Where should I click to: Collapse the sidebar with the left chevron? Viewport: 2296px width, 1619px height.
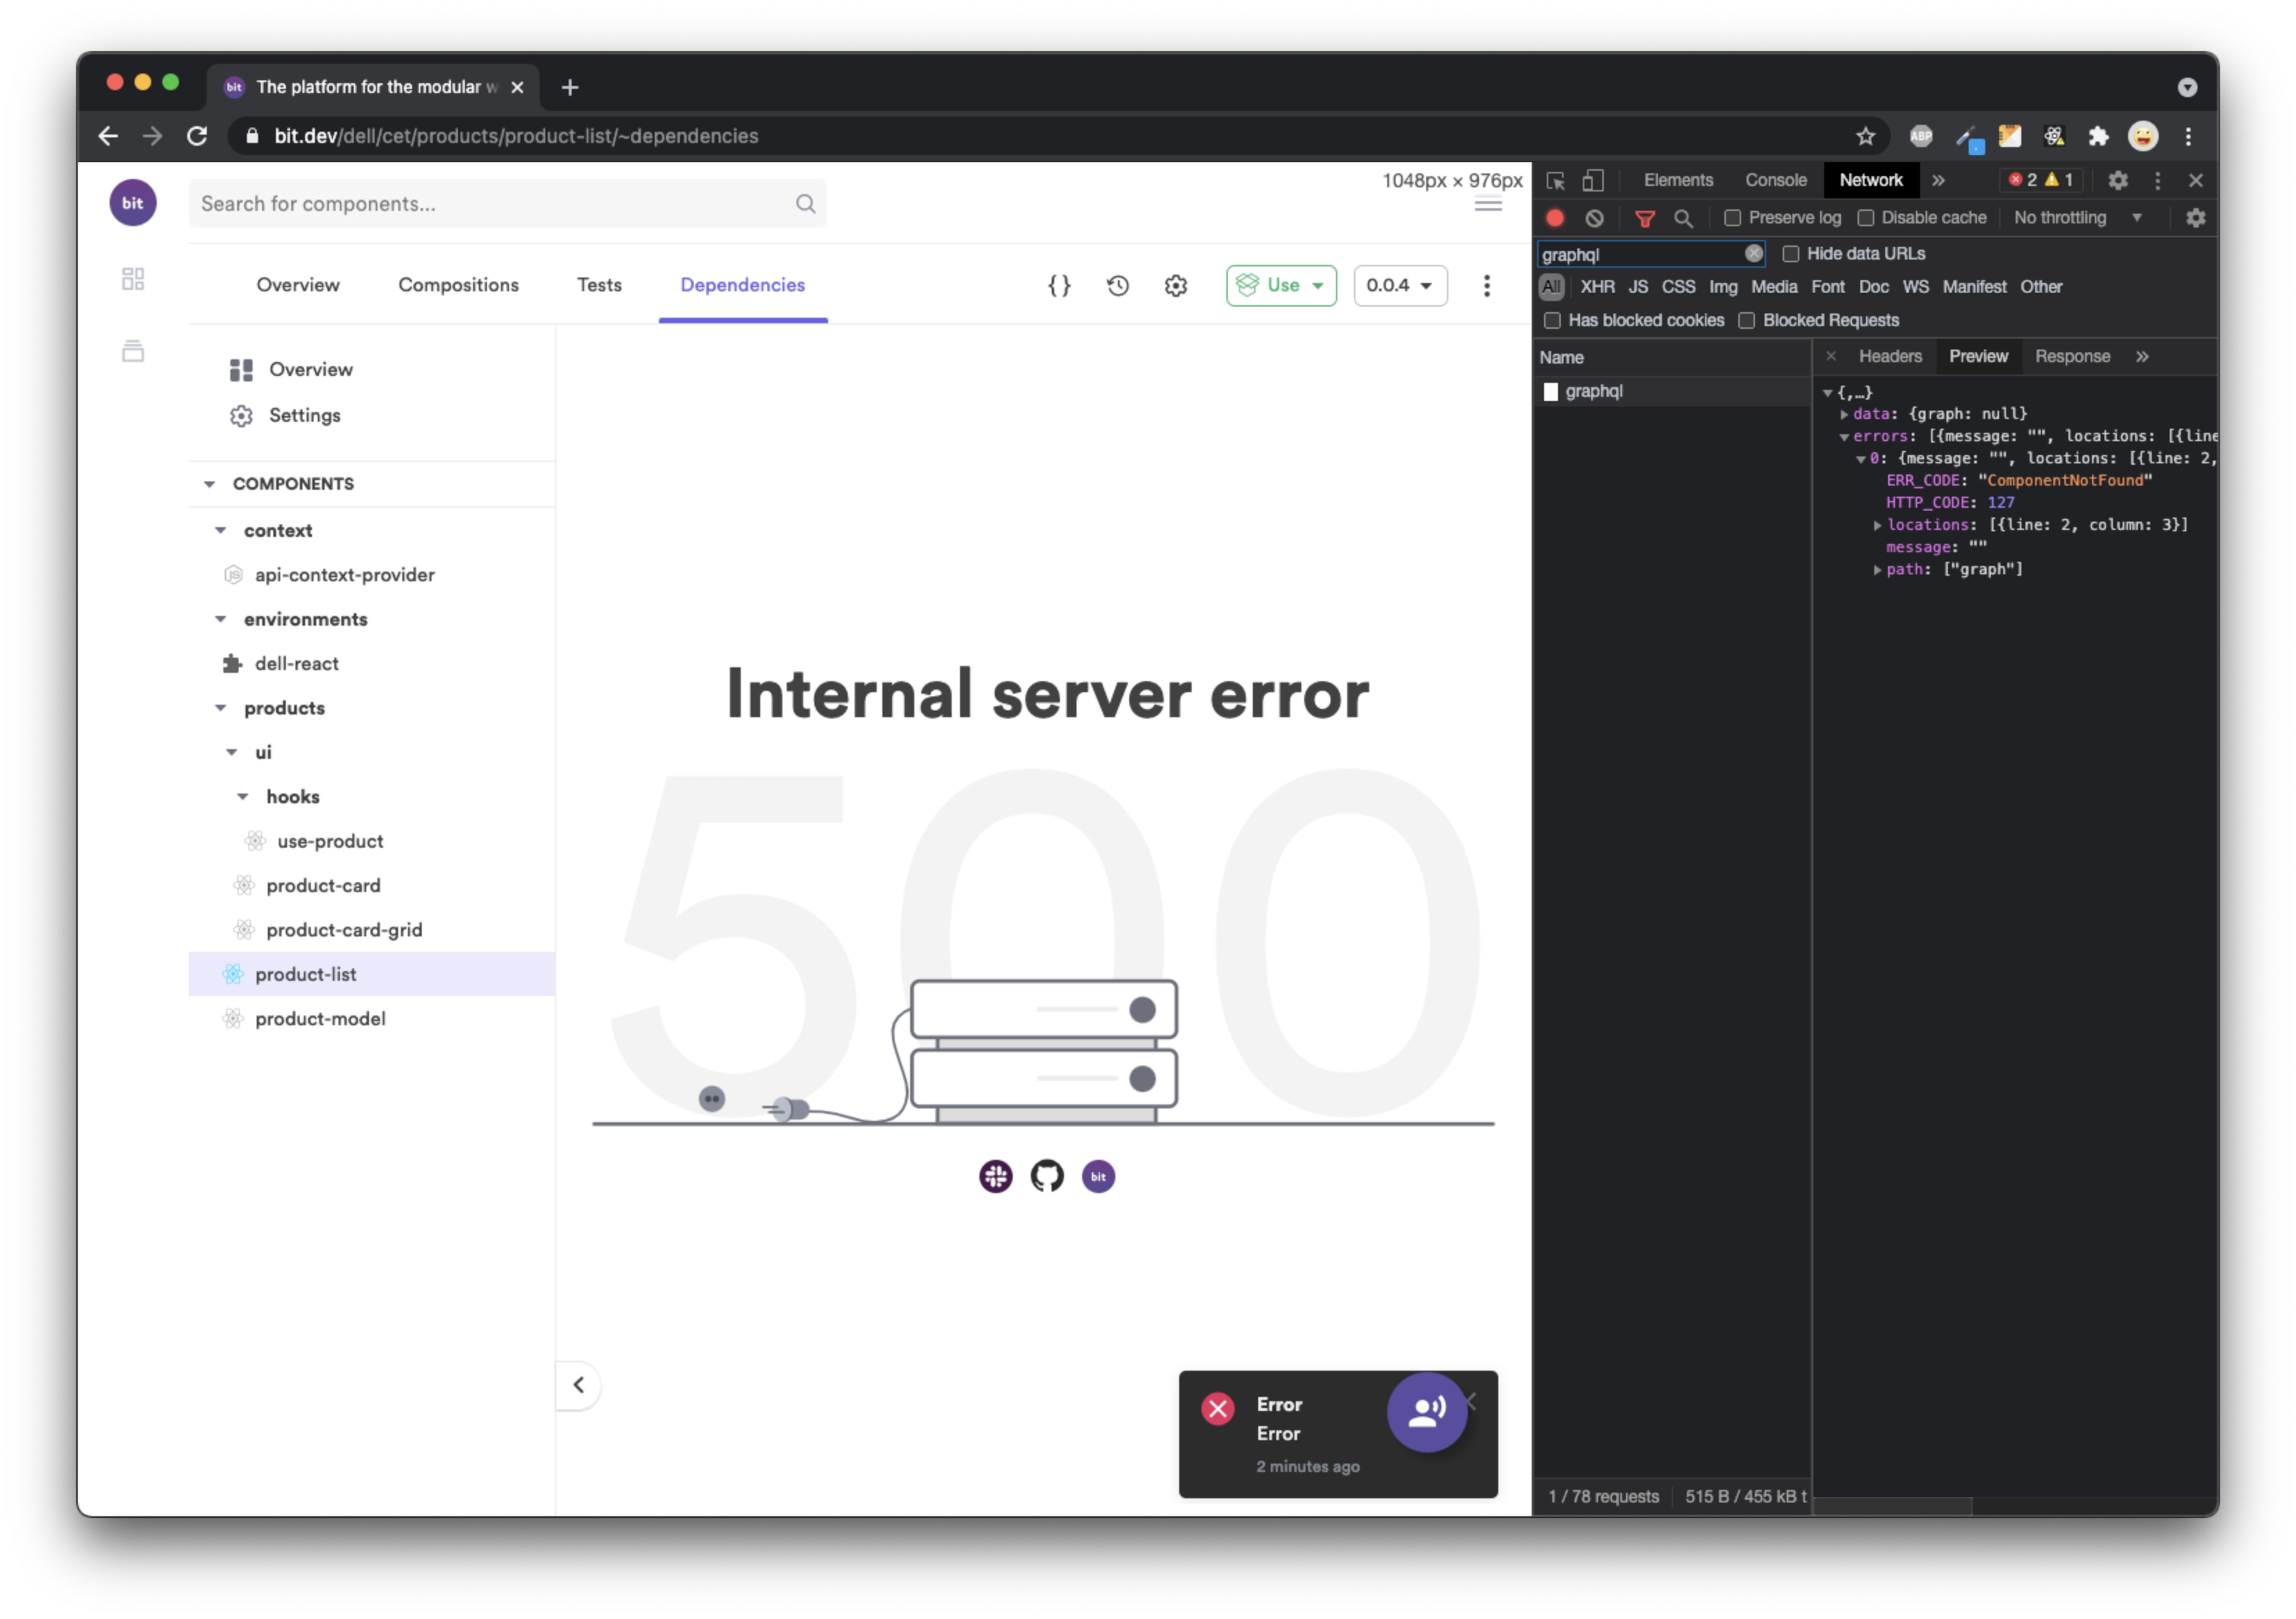coord(578,1385)
